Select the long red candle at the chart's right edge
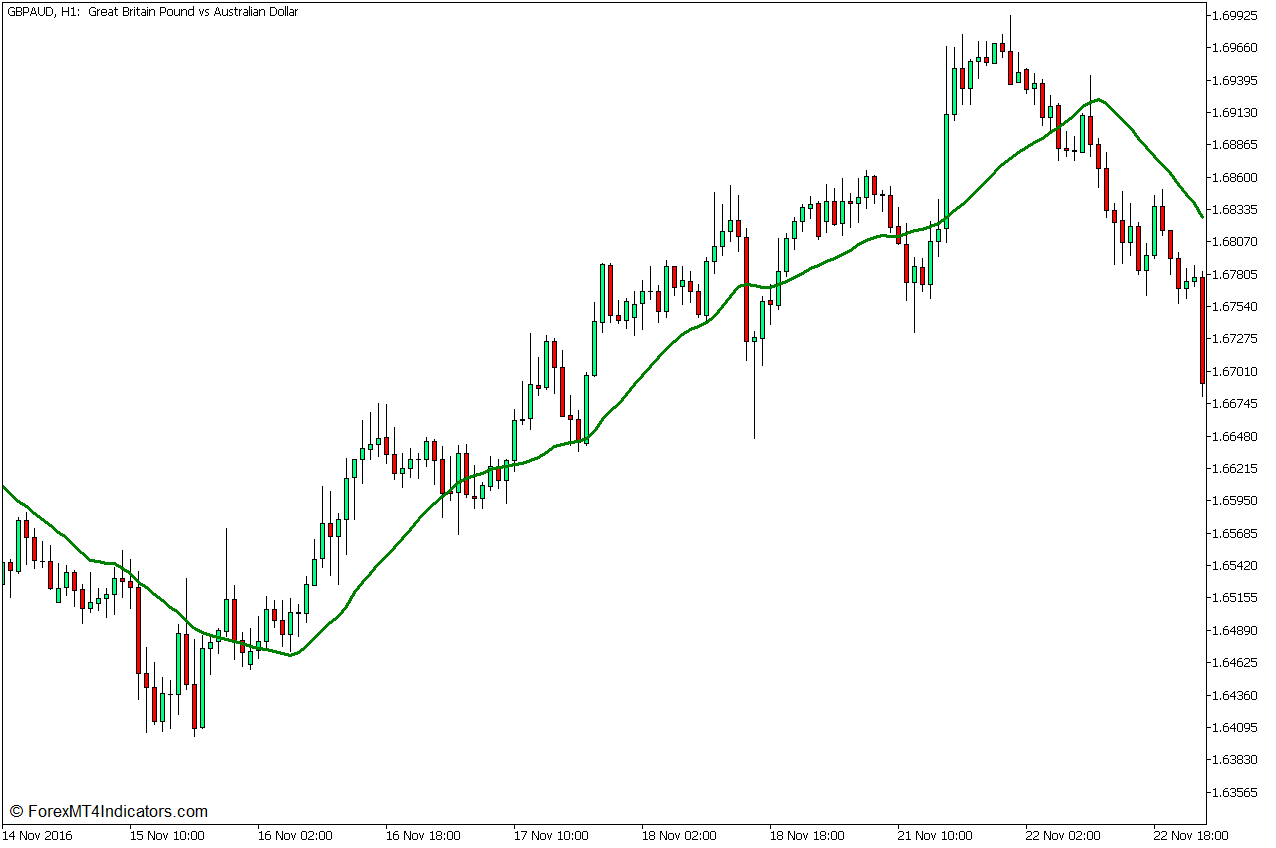The image size is (1276, 848). [1203, 330]
